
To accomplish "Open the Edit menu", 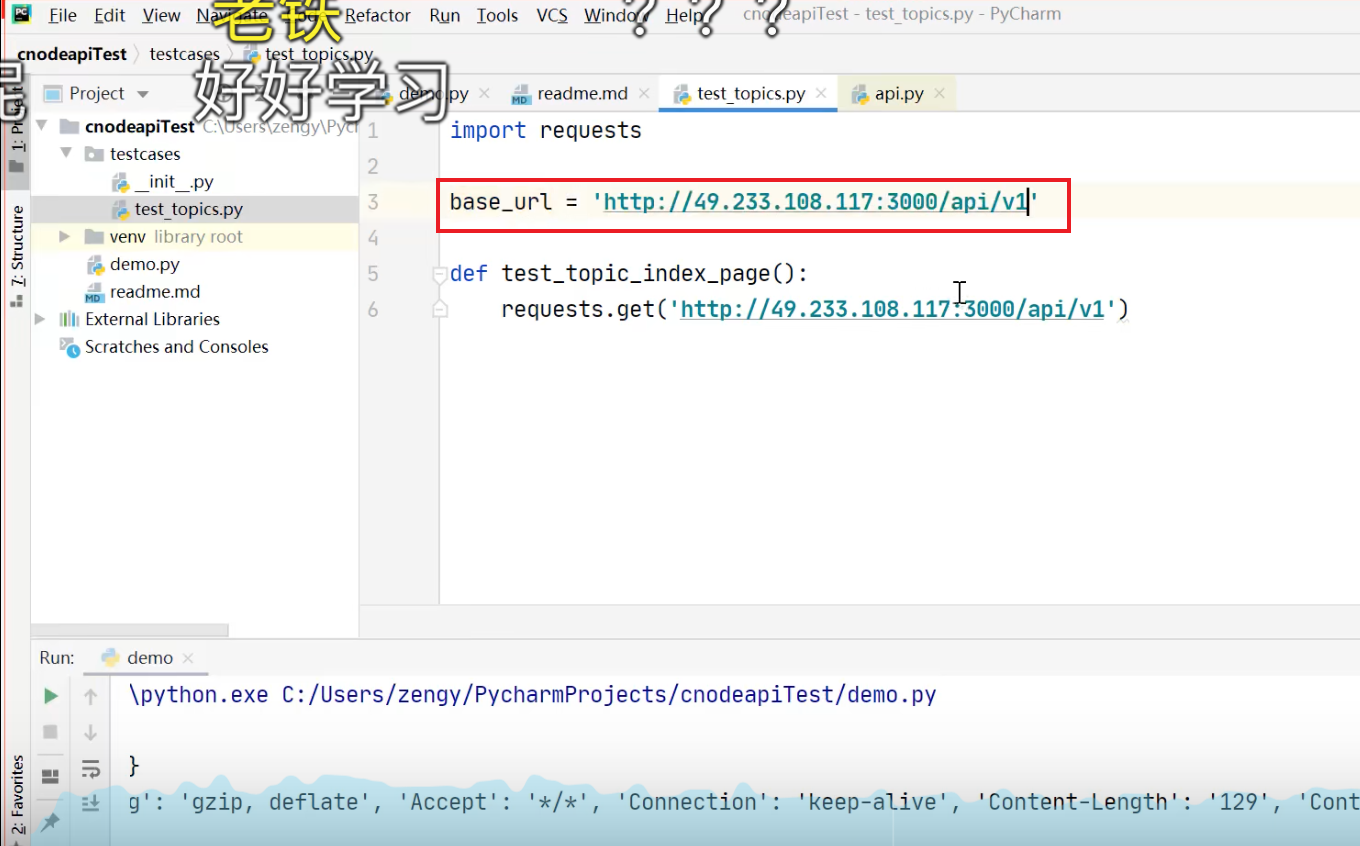I will click(110, 15).
